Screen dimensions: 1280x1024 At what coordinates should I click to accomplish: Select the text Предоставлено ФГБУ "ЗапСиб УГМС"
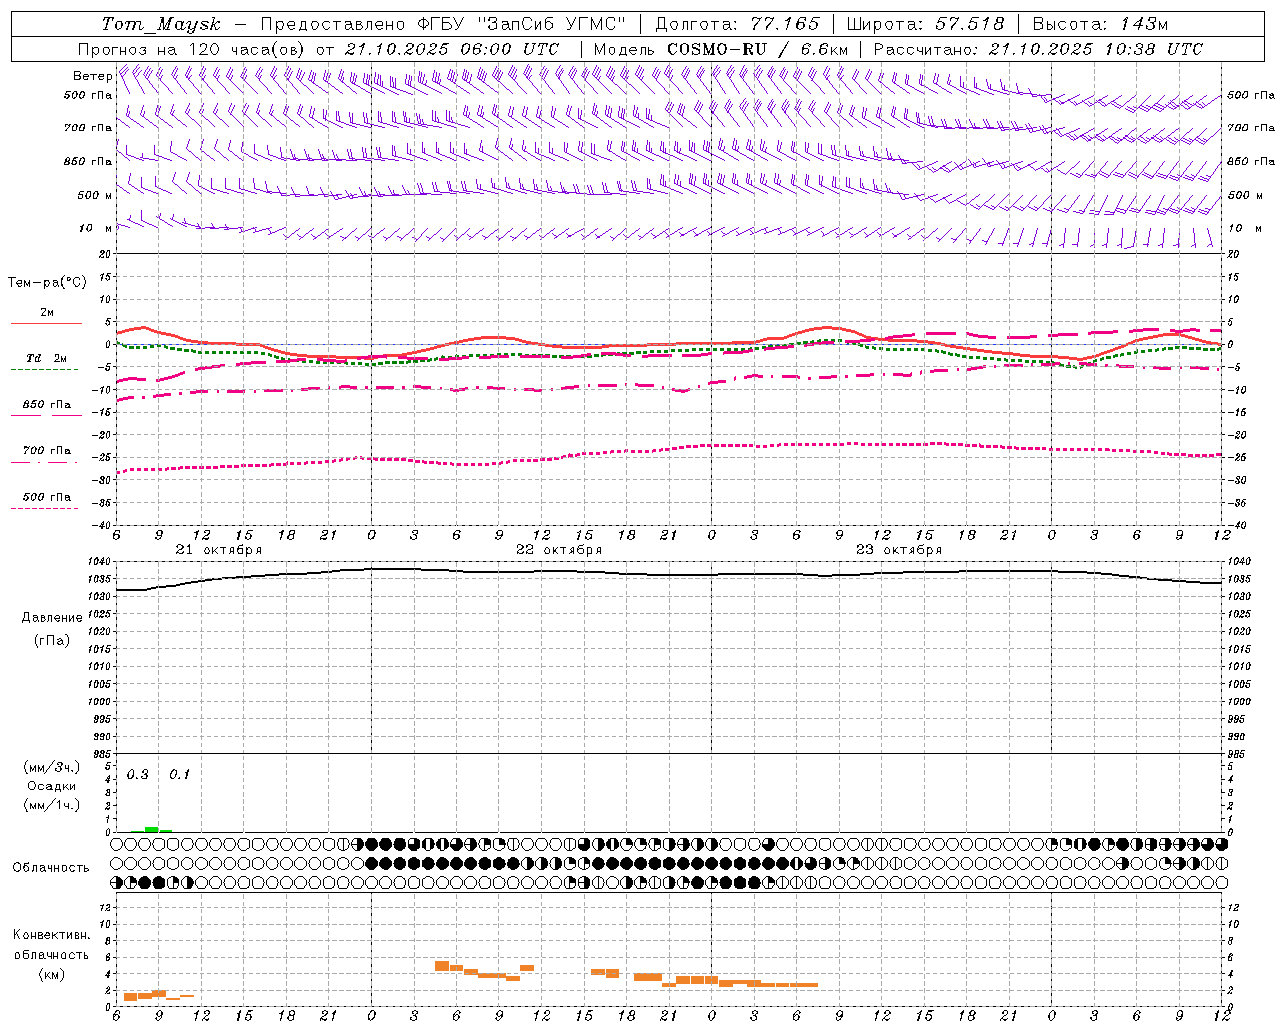443,24
